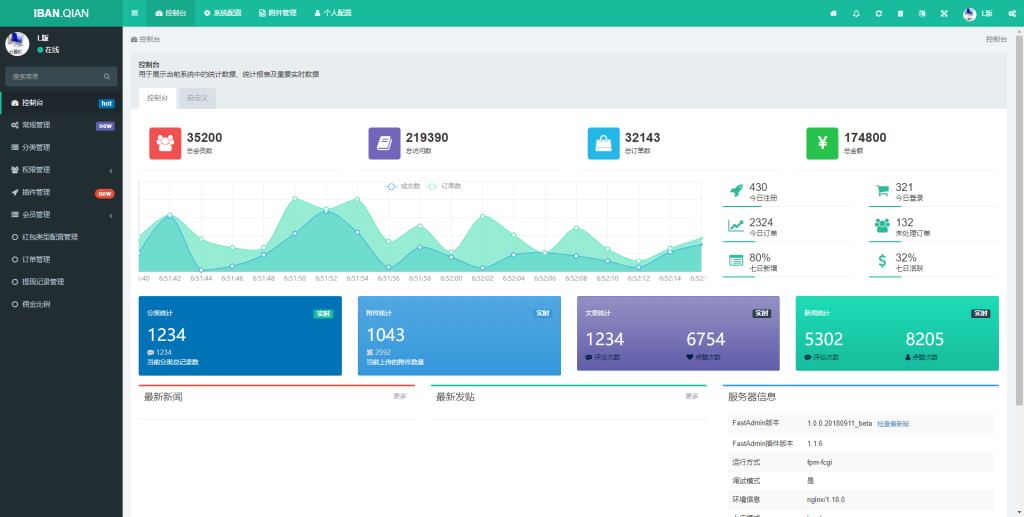Click the 搜索菜单 search input field

(x=53, y=76)
